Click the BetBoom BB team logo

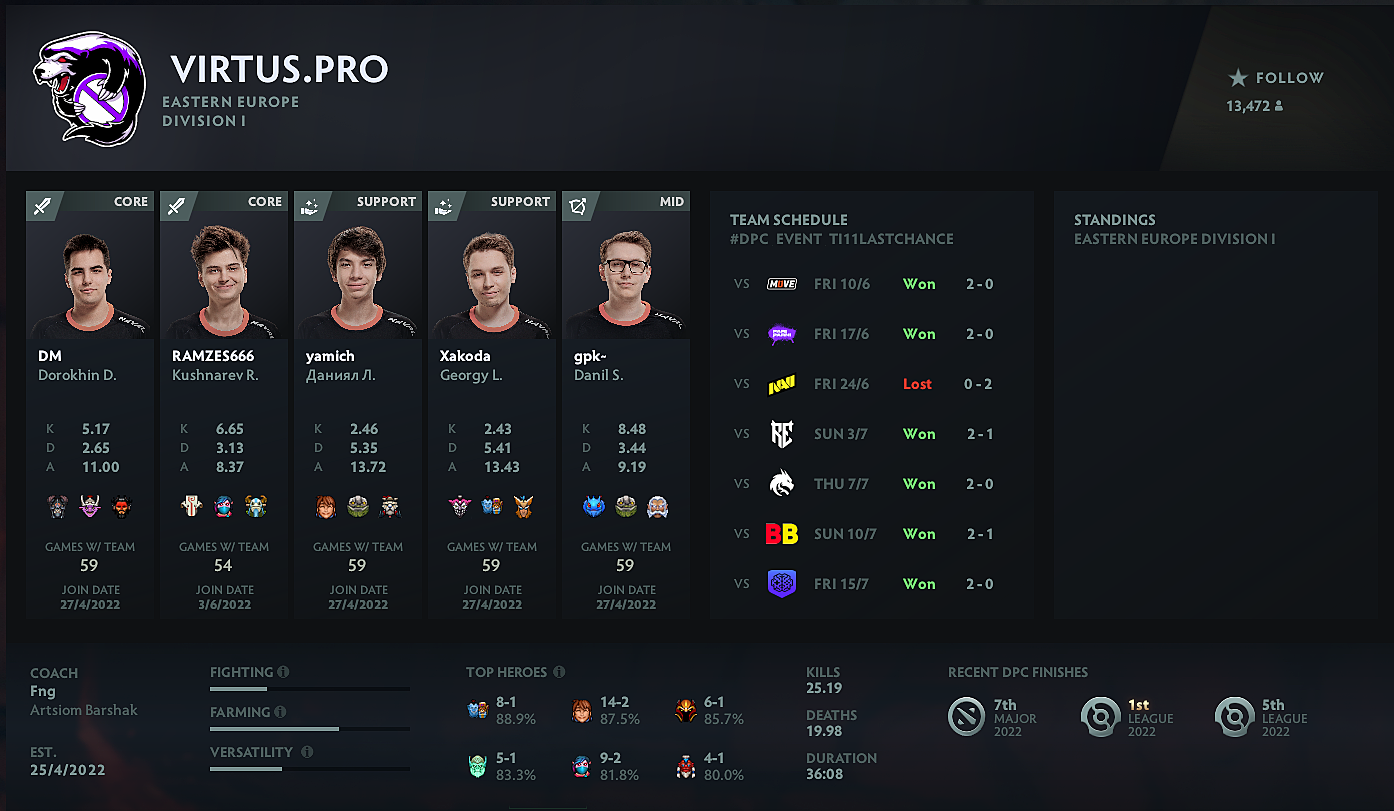[781, 534]
